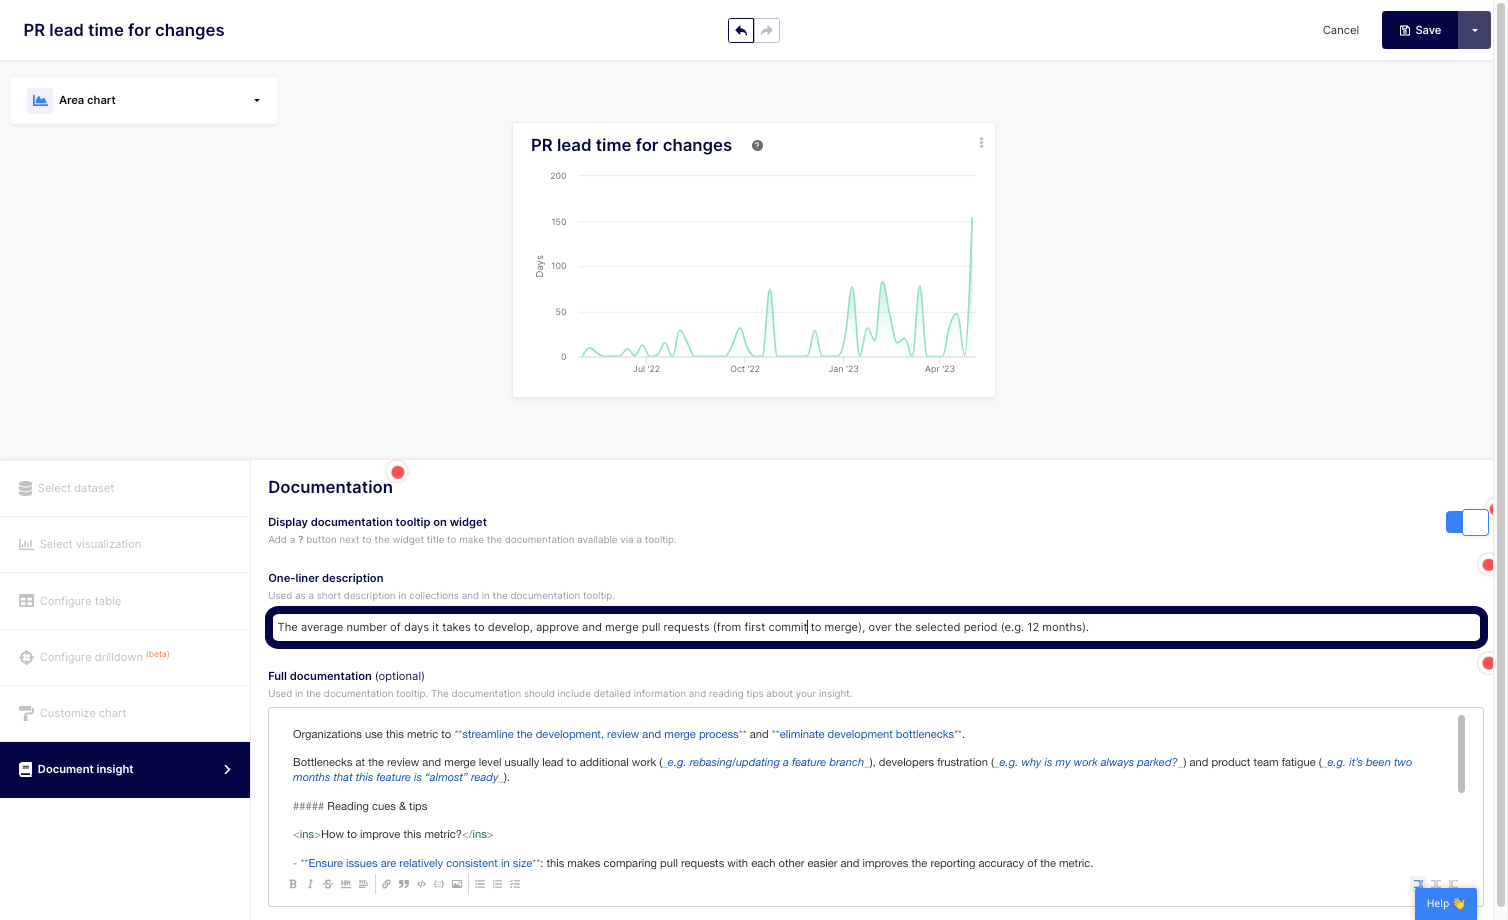Insert an image via the editor toolbar
The image size is (1508, 920).
click(x=457, y=884)
